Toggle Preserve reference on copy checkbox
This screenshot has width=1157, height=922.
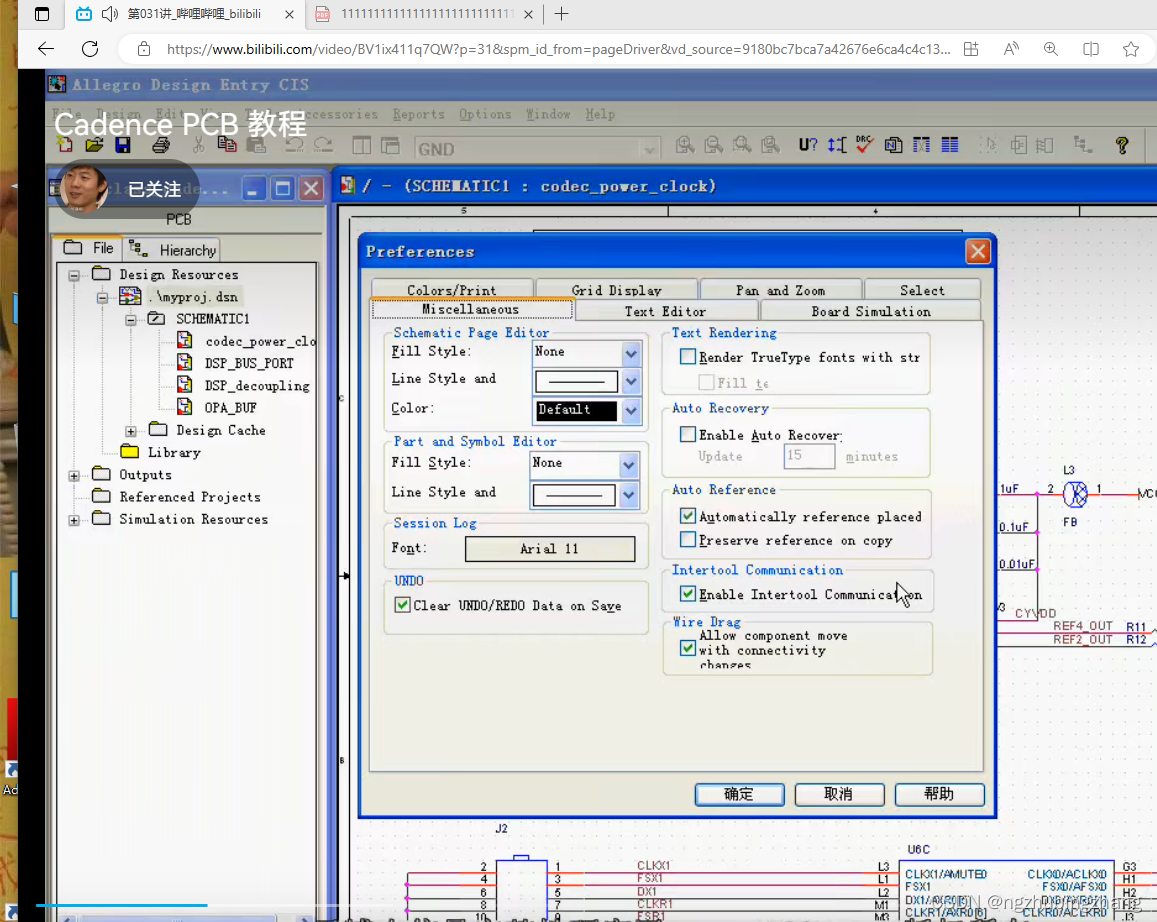click(x=688, y=540)
